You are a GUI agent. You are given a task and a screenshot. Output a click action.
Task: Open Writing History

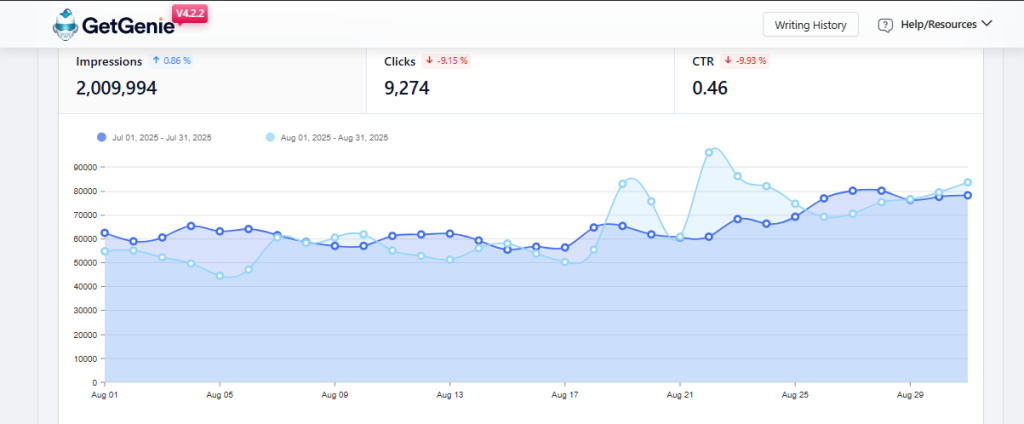[810, 25]
